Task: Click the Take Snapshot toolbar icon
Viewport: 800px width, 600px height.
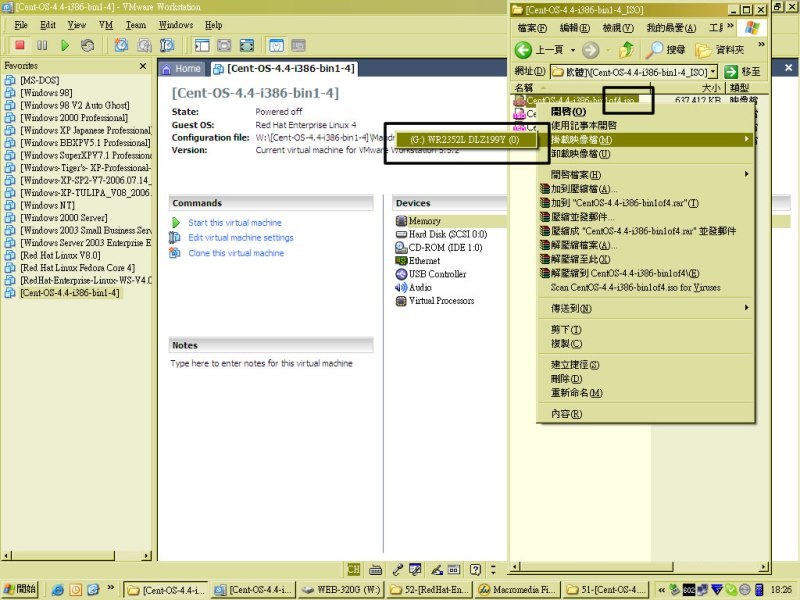Action: click(121, 45)
